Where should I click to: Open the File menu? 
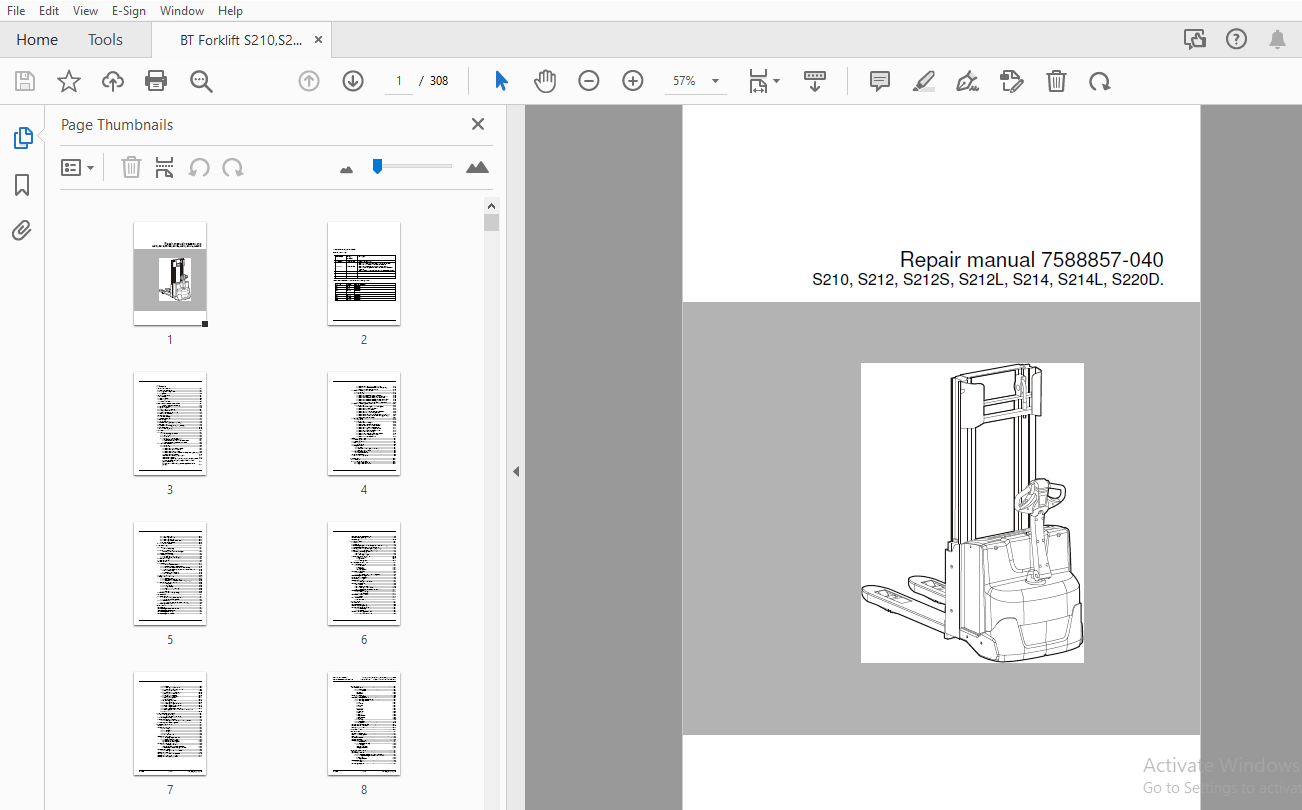[17, 10]
